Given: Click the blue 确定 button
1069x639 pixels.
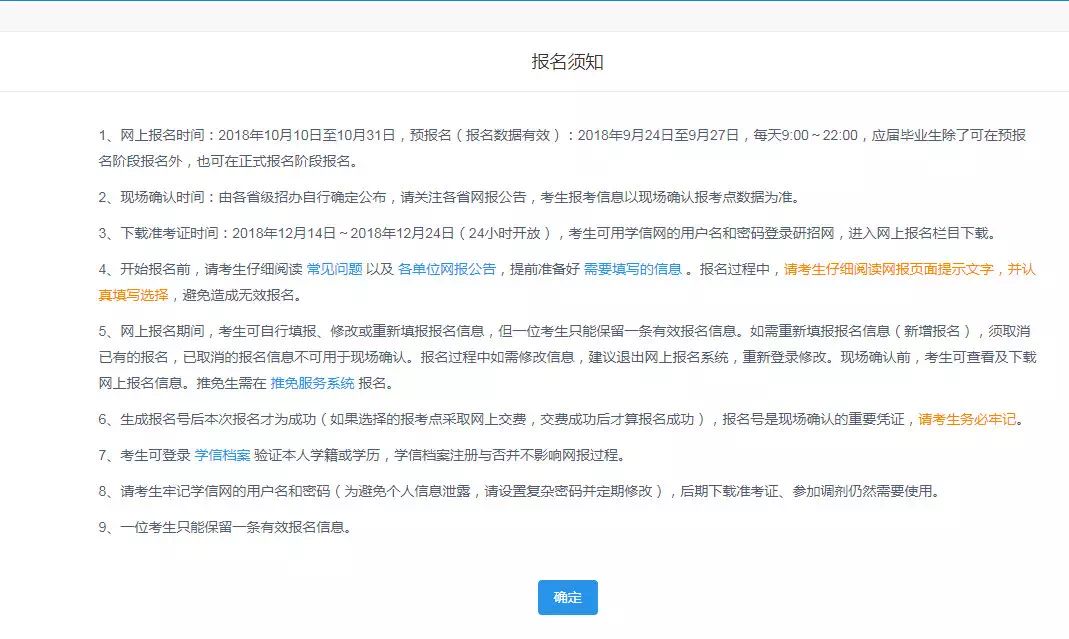Looking at the screenshot, I should [567, 597].
